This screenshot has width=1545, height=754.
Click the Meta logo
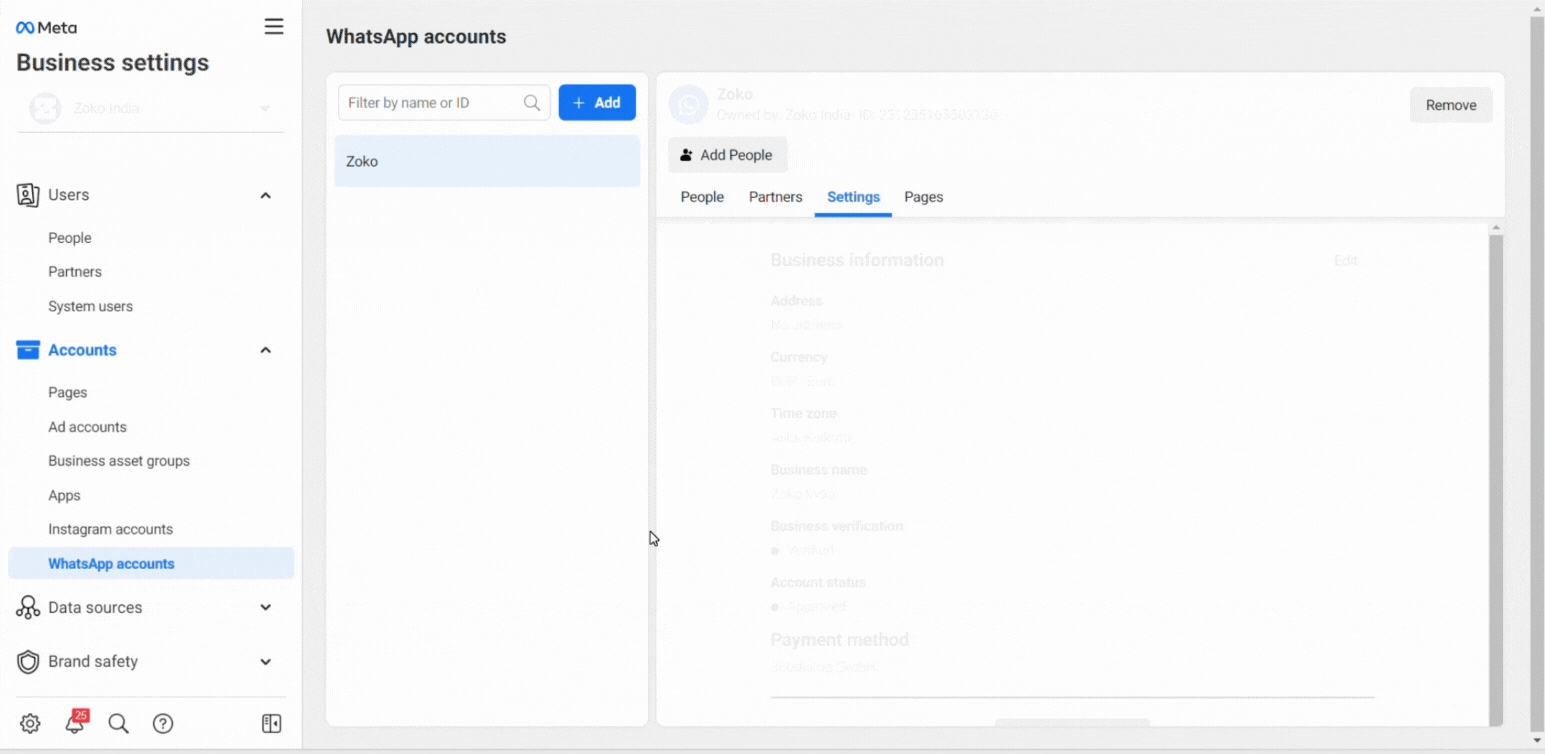tap(46, 28)
